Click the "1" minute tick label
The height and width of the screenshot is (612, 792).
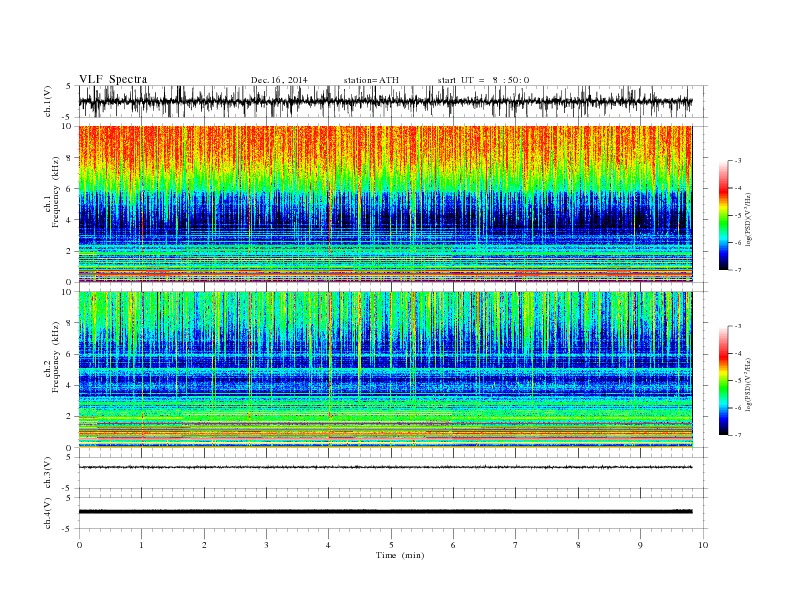click(141, 545)
